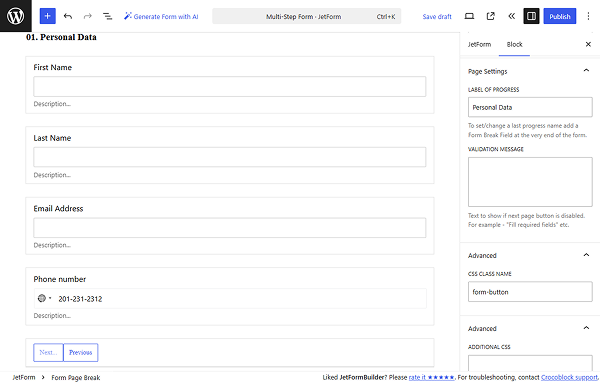600x383 pixels.
Task: Collapse the Page Settings panel
Action: pos(530,71)
